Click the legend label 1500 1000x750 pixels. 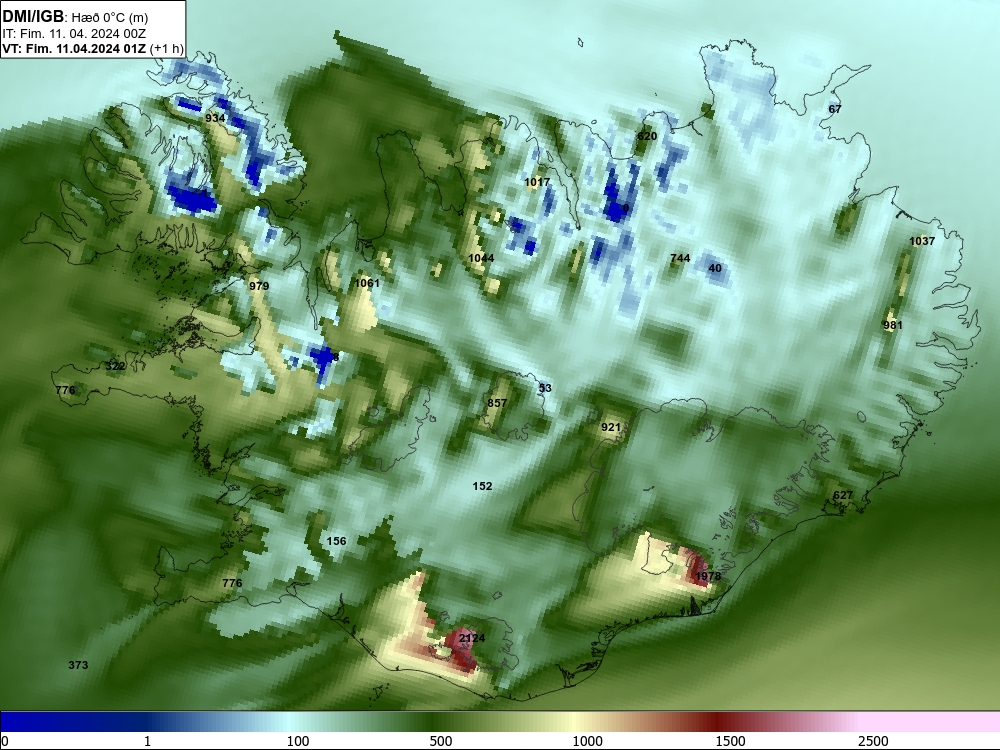[730, 741]
